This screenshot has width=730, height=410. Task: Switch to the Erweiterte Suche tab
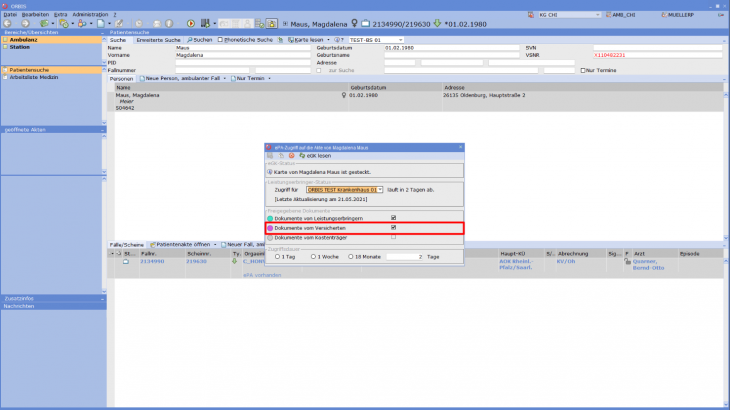click(x=157, y=40)
